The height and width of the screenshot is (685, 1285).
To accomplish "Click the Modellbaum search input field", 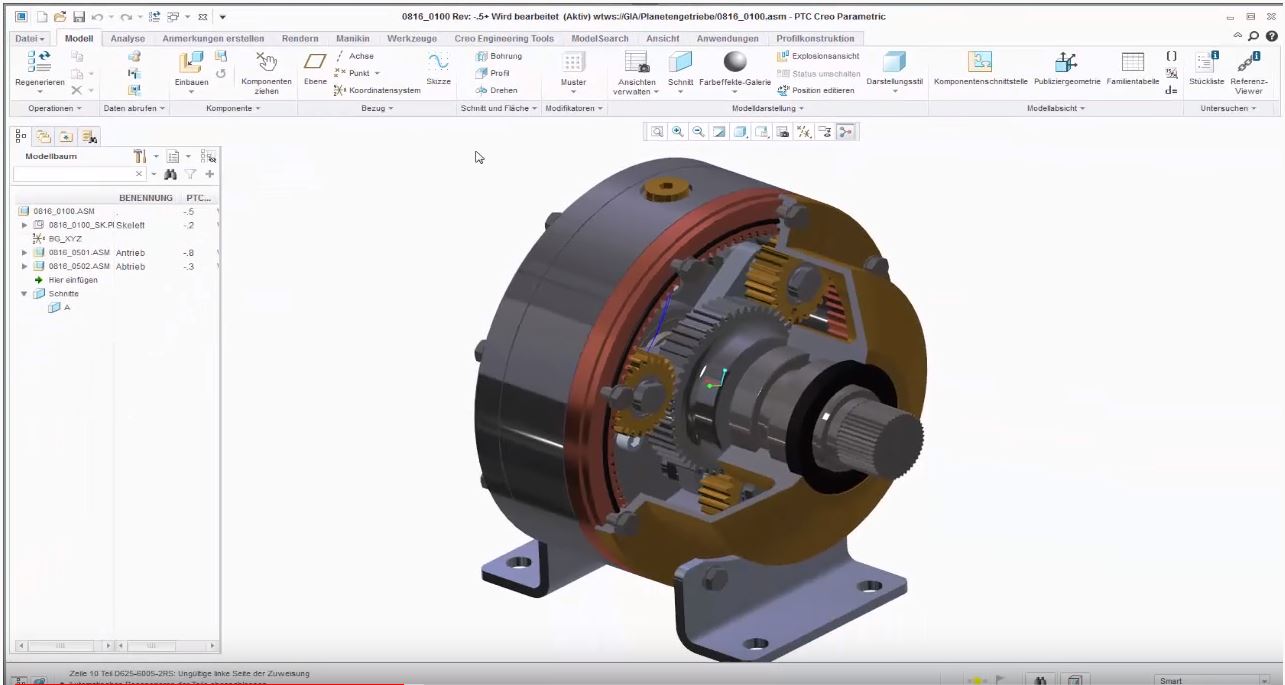I will coord(73,174).
